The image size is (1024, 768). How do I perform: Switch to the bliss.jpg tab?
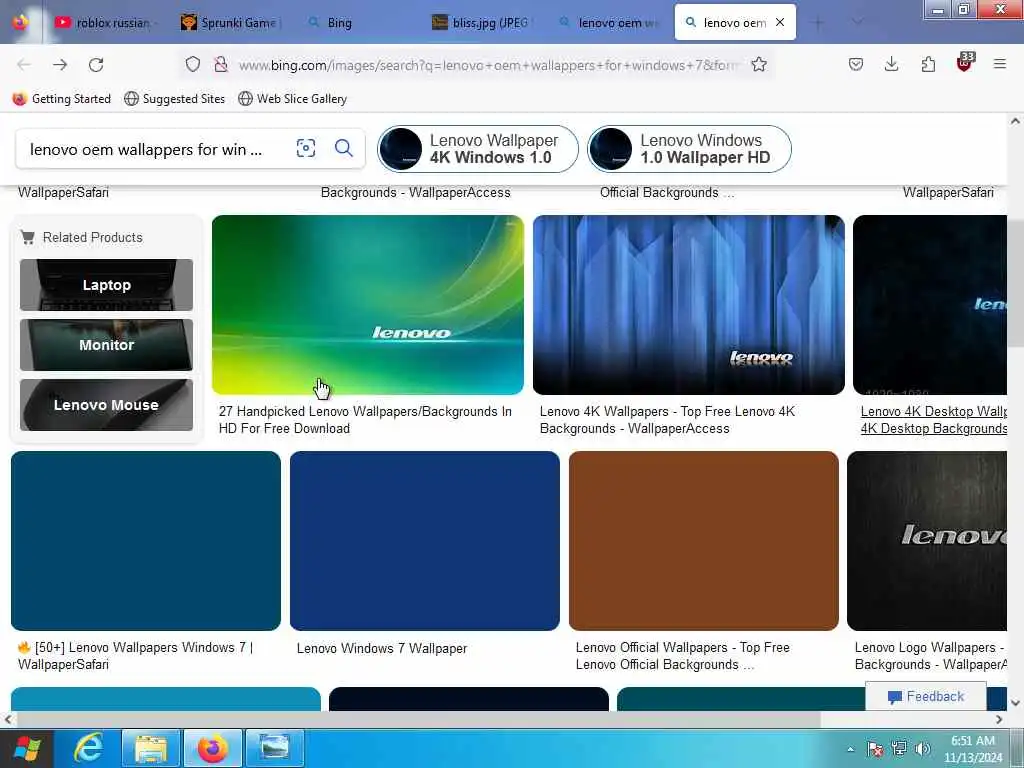[482, 23]
